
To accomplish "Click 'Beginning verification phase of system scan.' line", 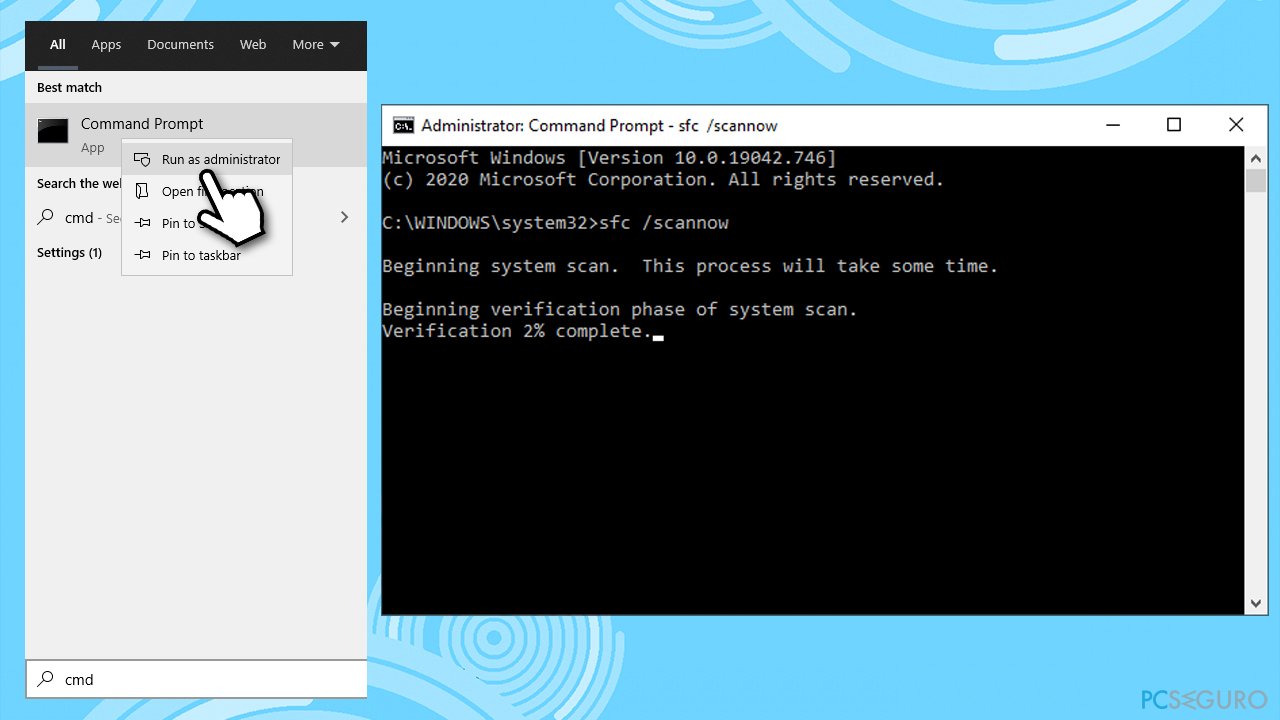I will pos(620,310).
